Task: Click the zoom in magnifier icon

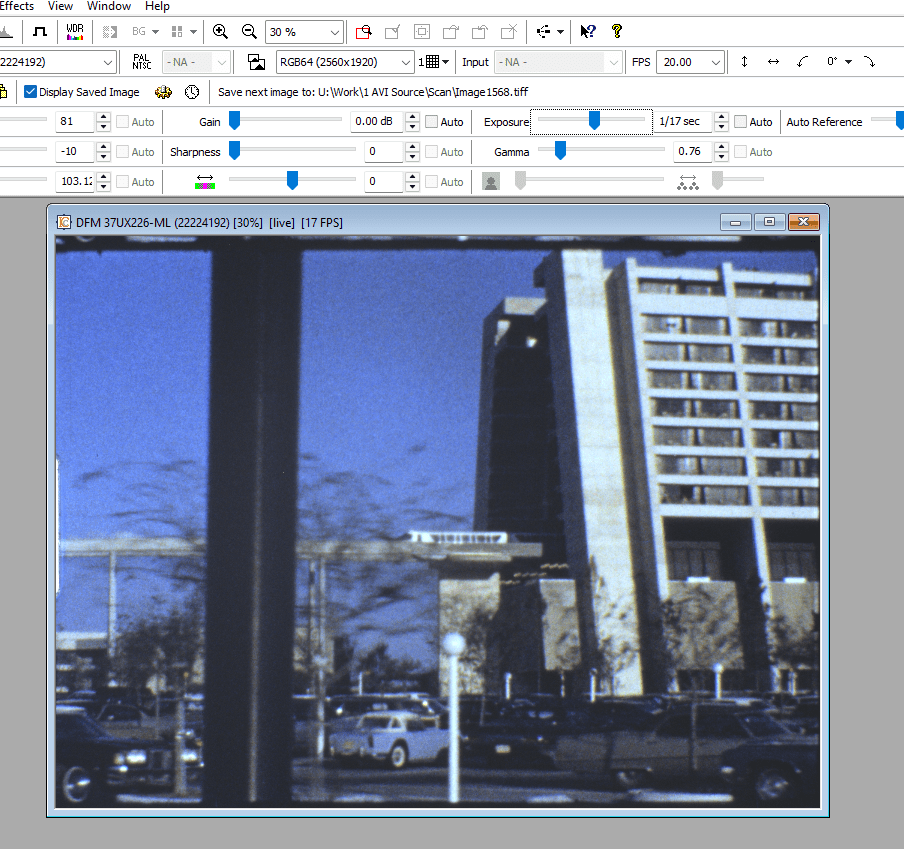Action: (x=221, y=32)
